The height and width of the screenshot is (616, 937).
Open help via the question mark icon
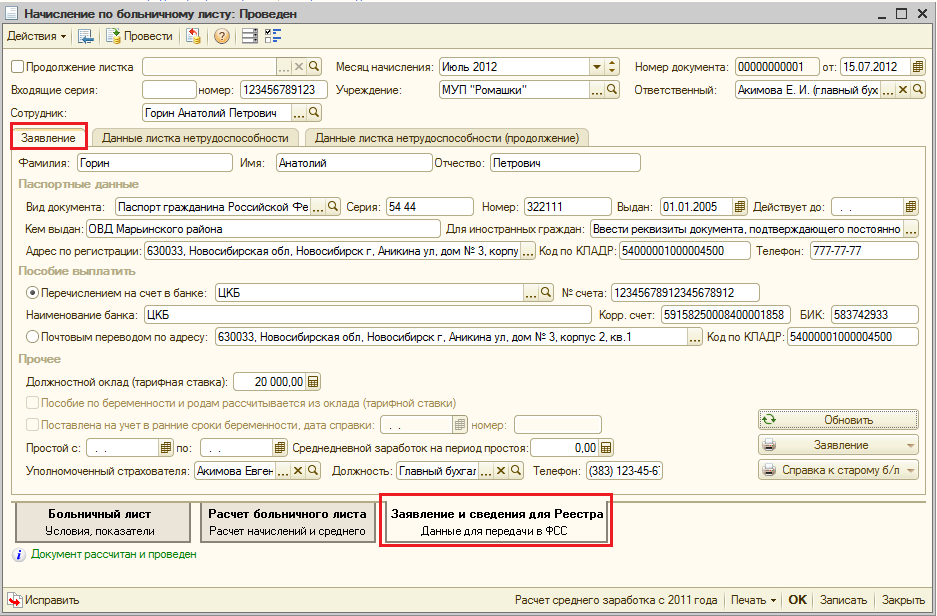pos(222,36)
